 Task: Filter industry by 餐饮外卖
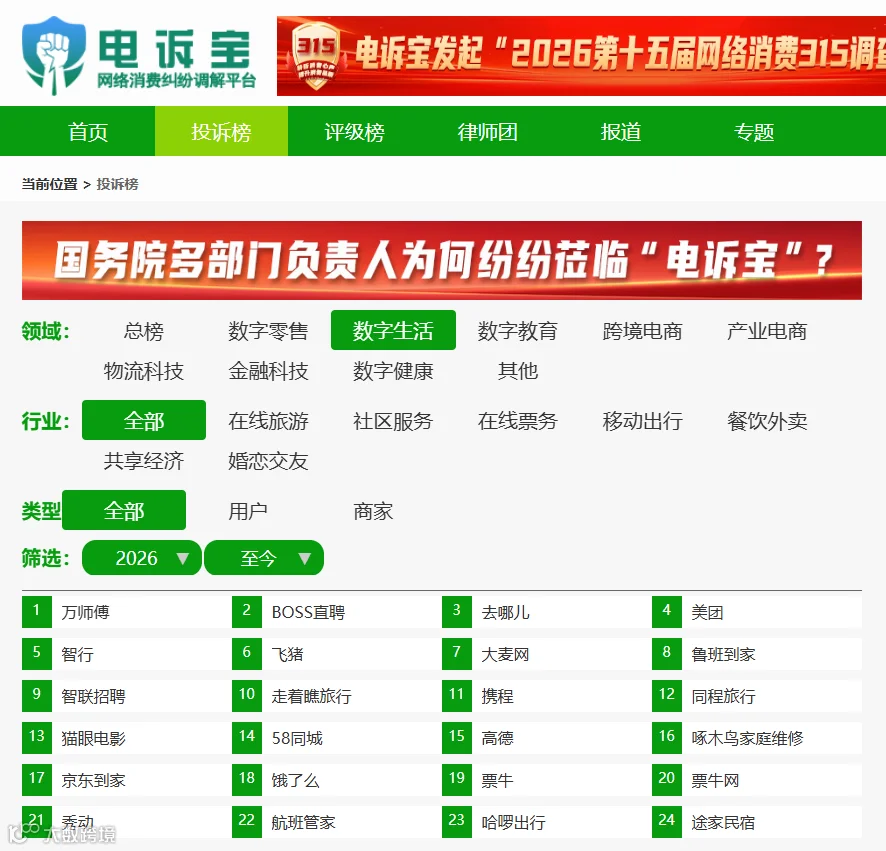[x=767, y=421]
